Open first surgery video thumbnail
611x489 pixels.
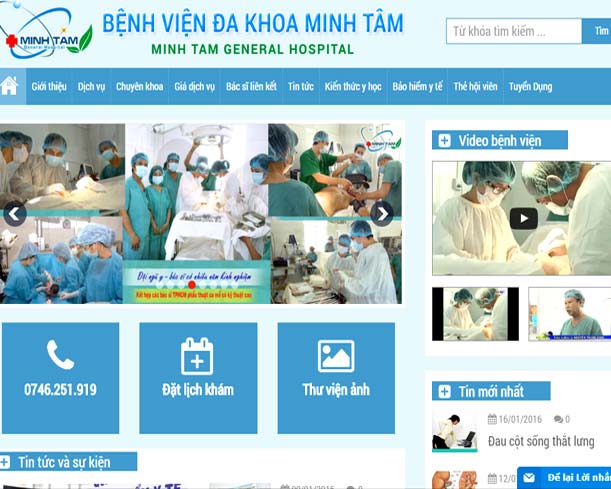coord(475,314)
